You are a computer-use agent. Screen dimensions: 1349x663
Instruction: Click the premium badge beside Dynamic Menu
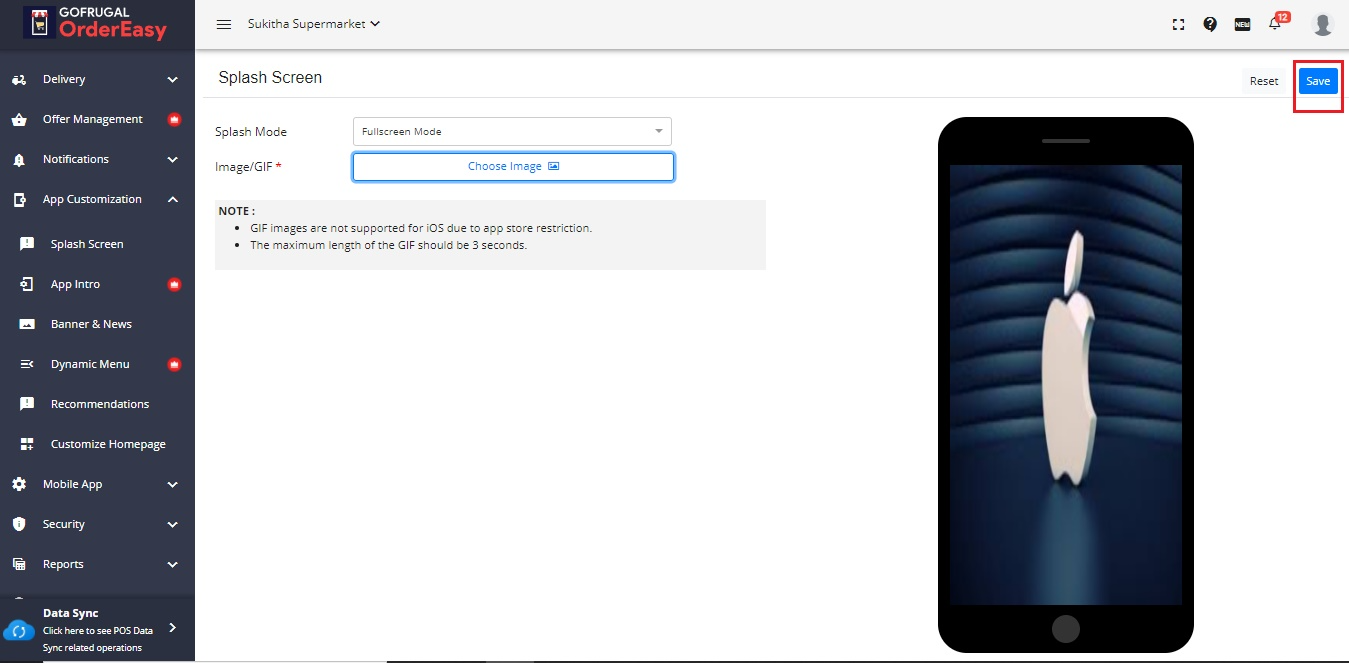[x=174, y=364]
